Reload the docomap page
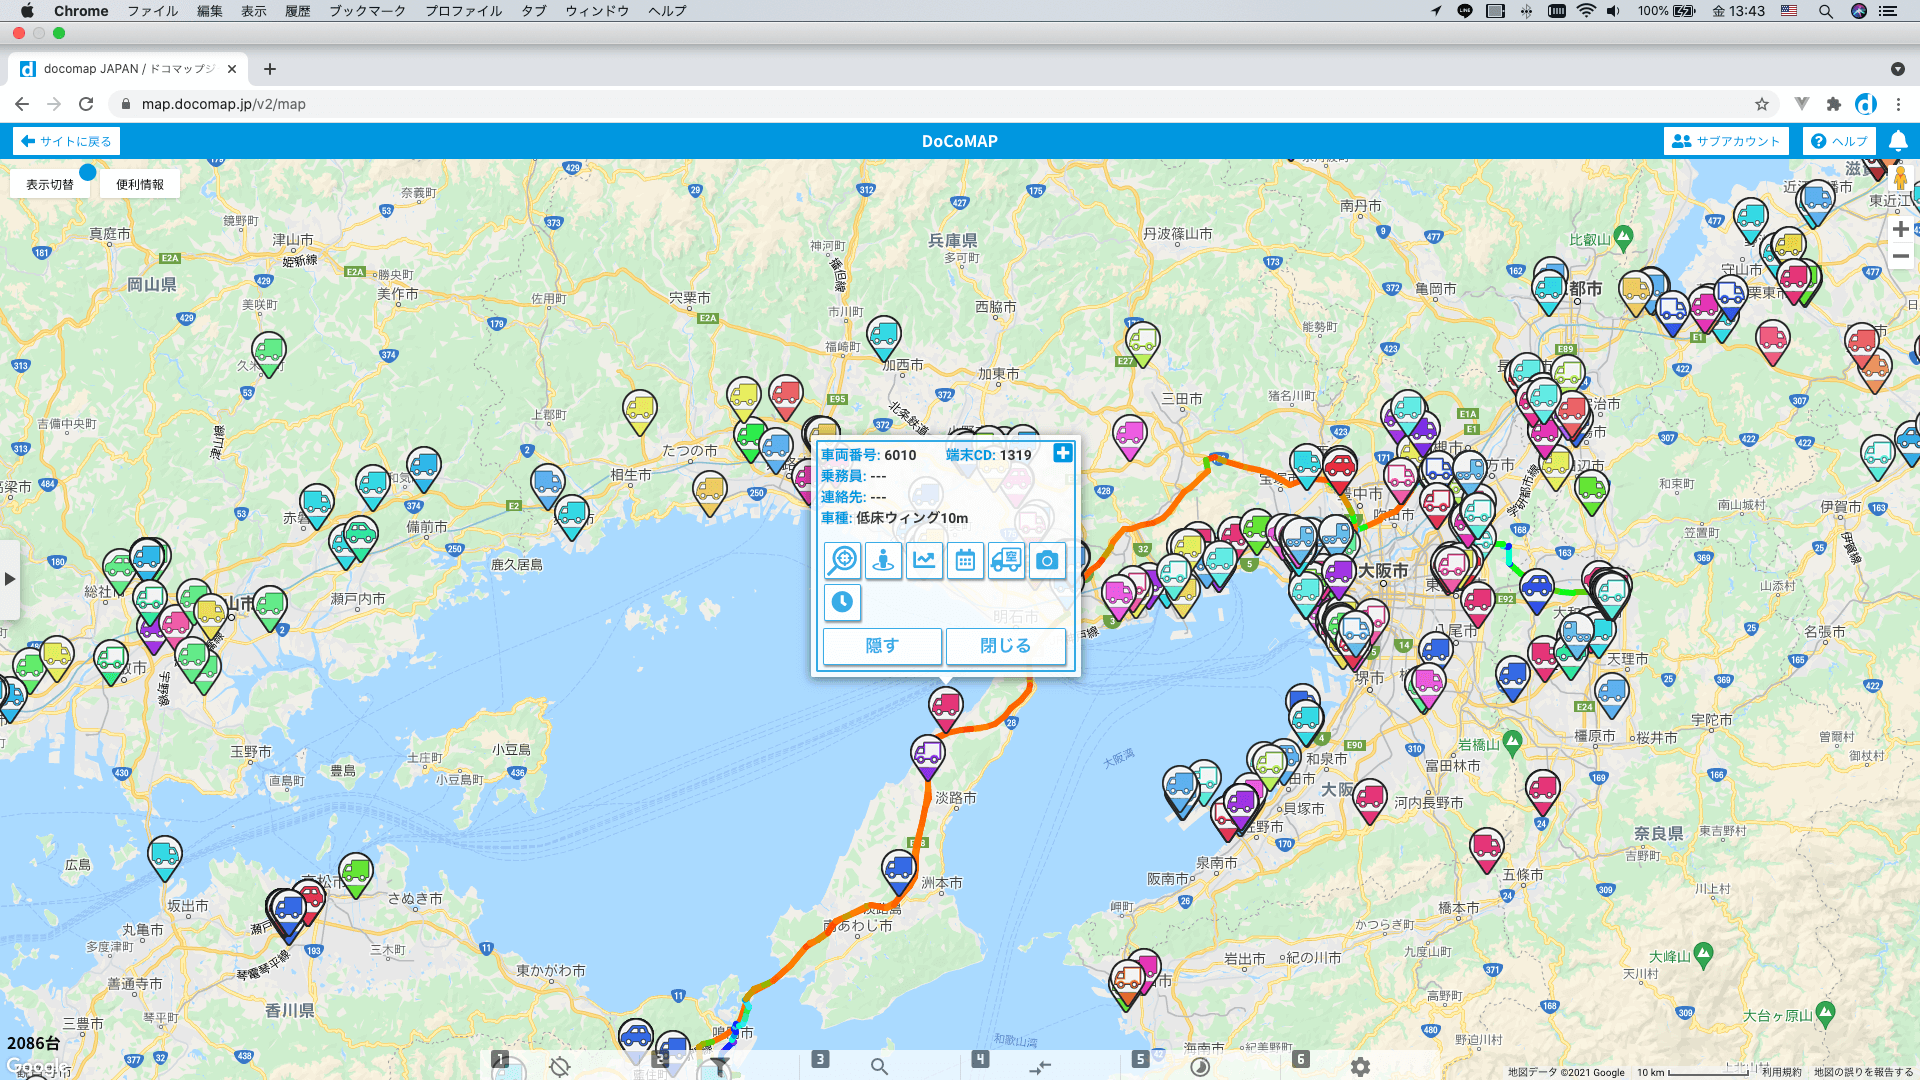Viewport: 1920px width, 1080px height. [86, 104]
